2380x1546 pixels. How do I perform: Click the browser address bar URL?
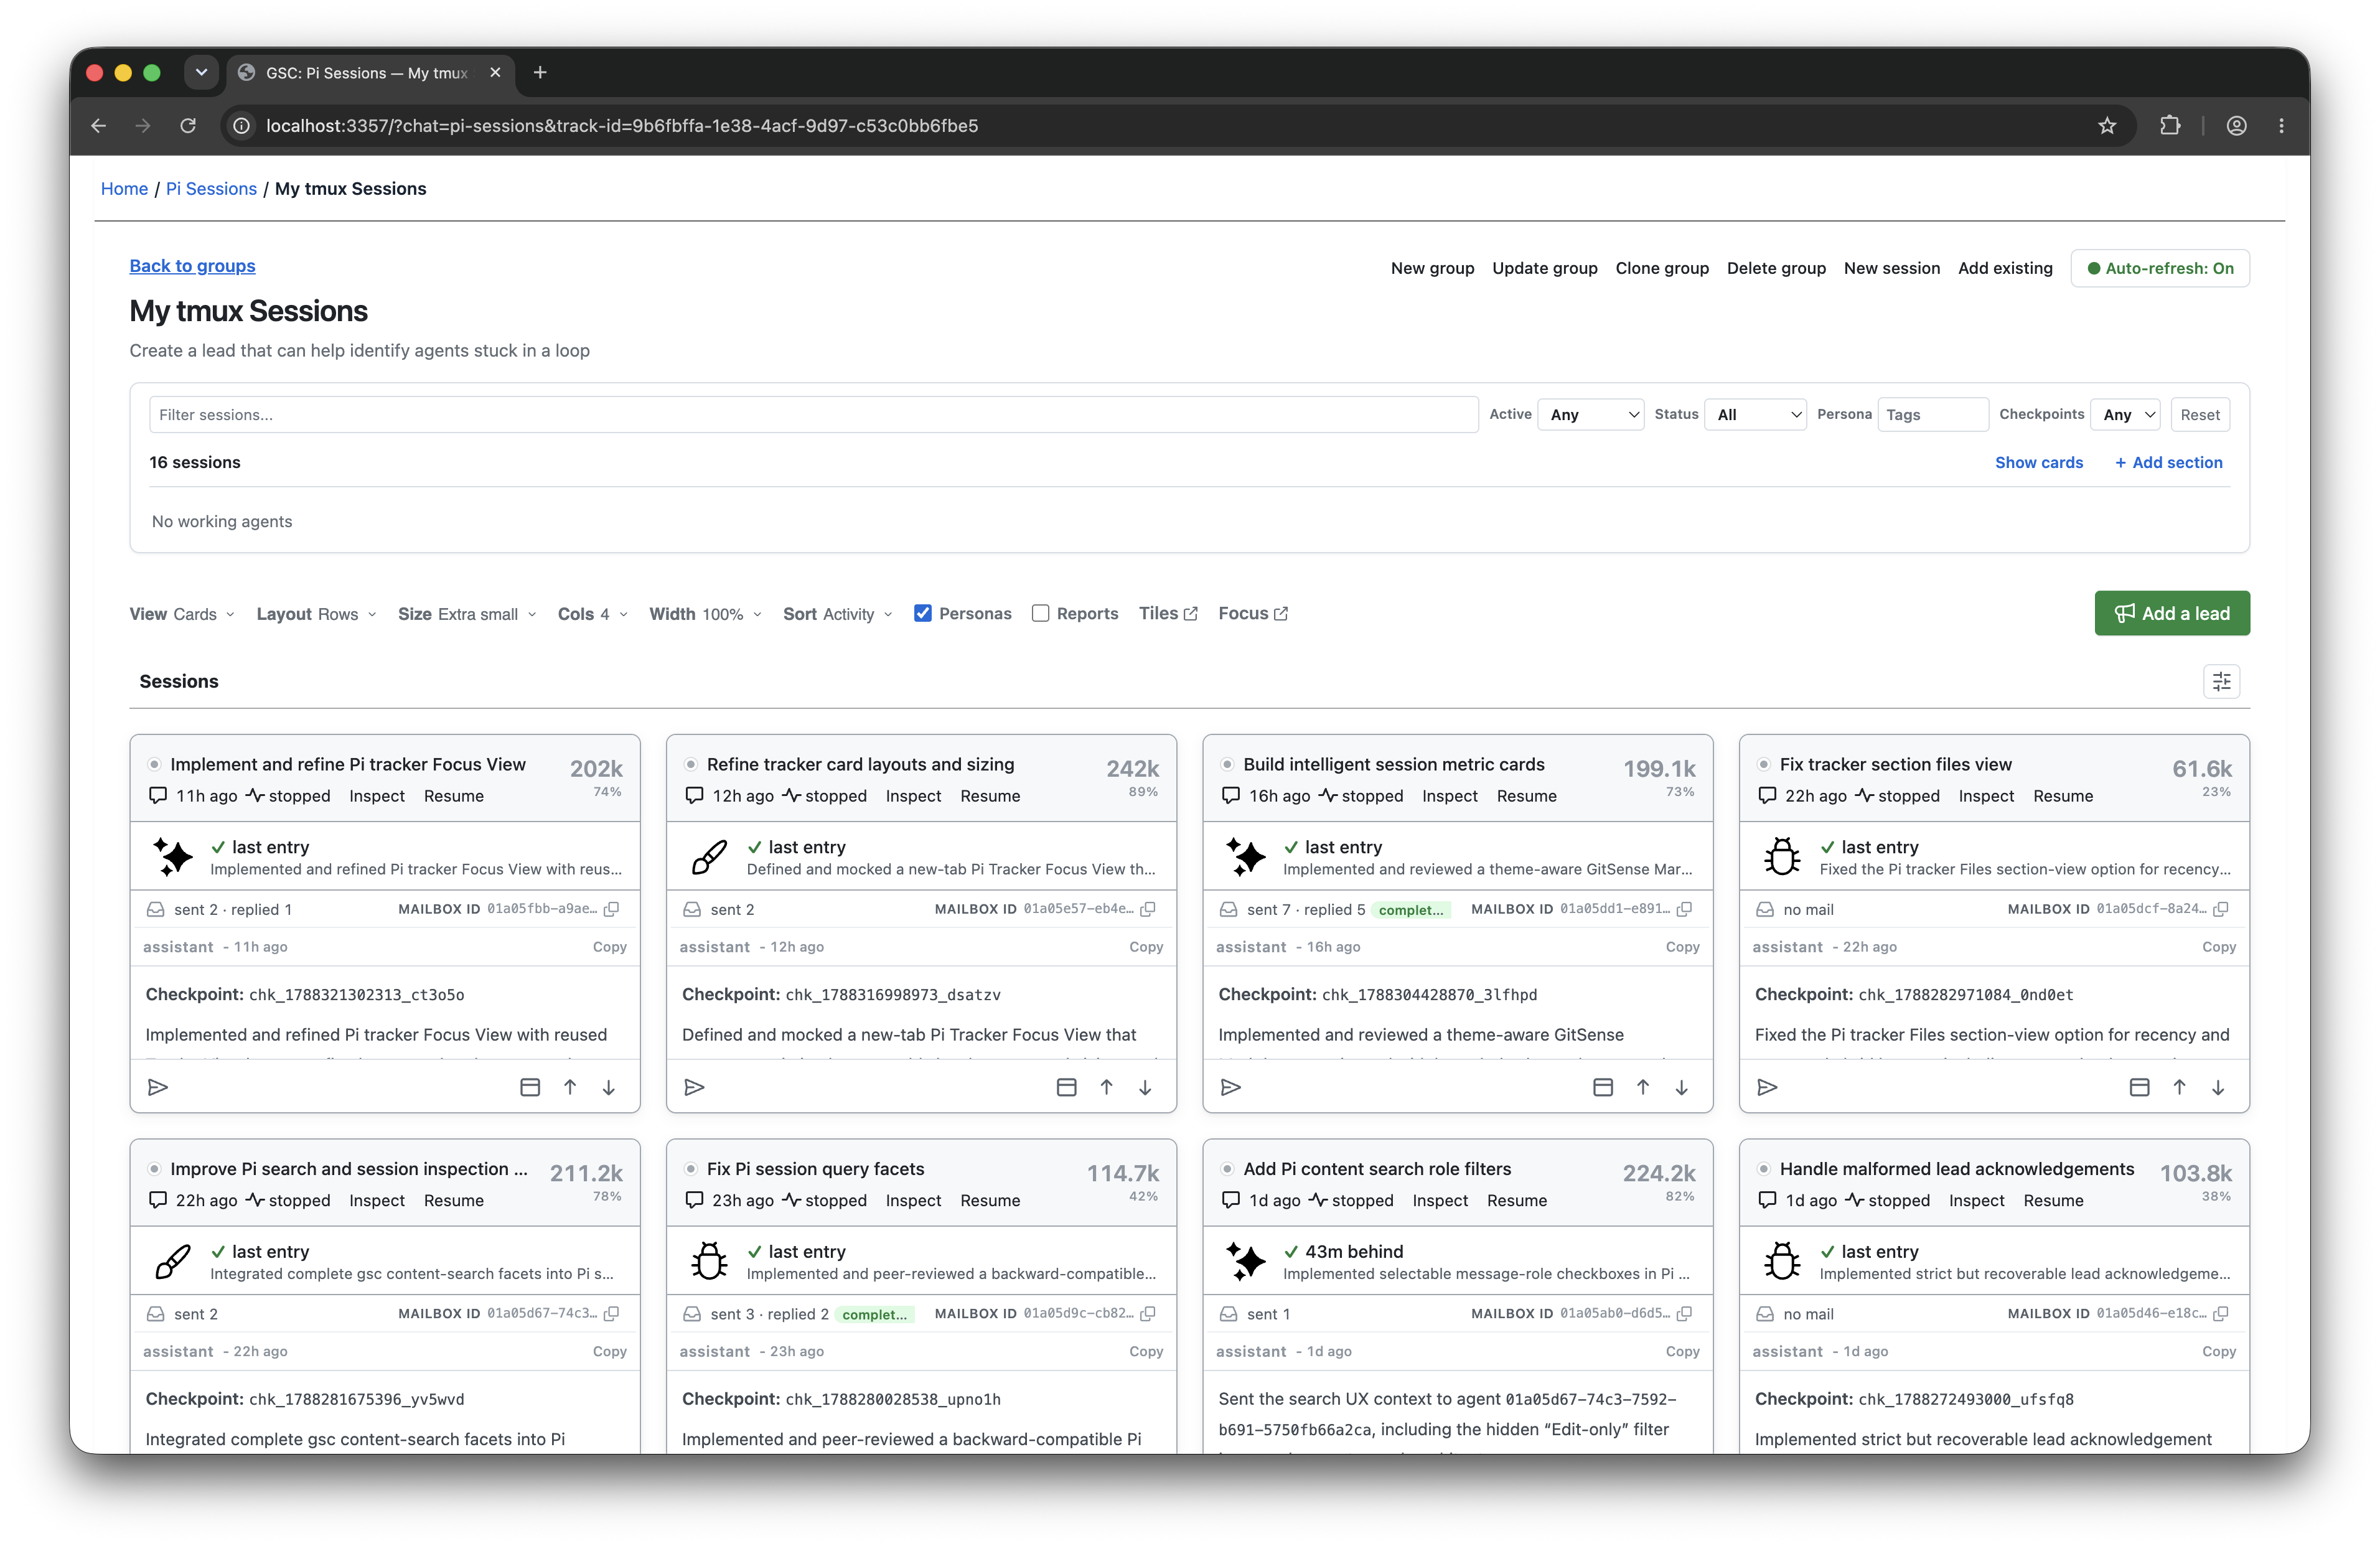pyautogui.click(x=622, y=126)
